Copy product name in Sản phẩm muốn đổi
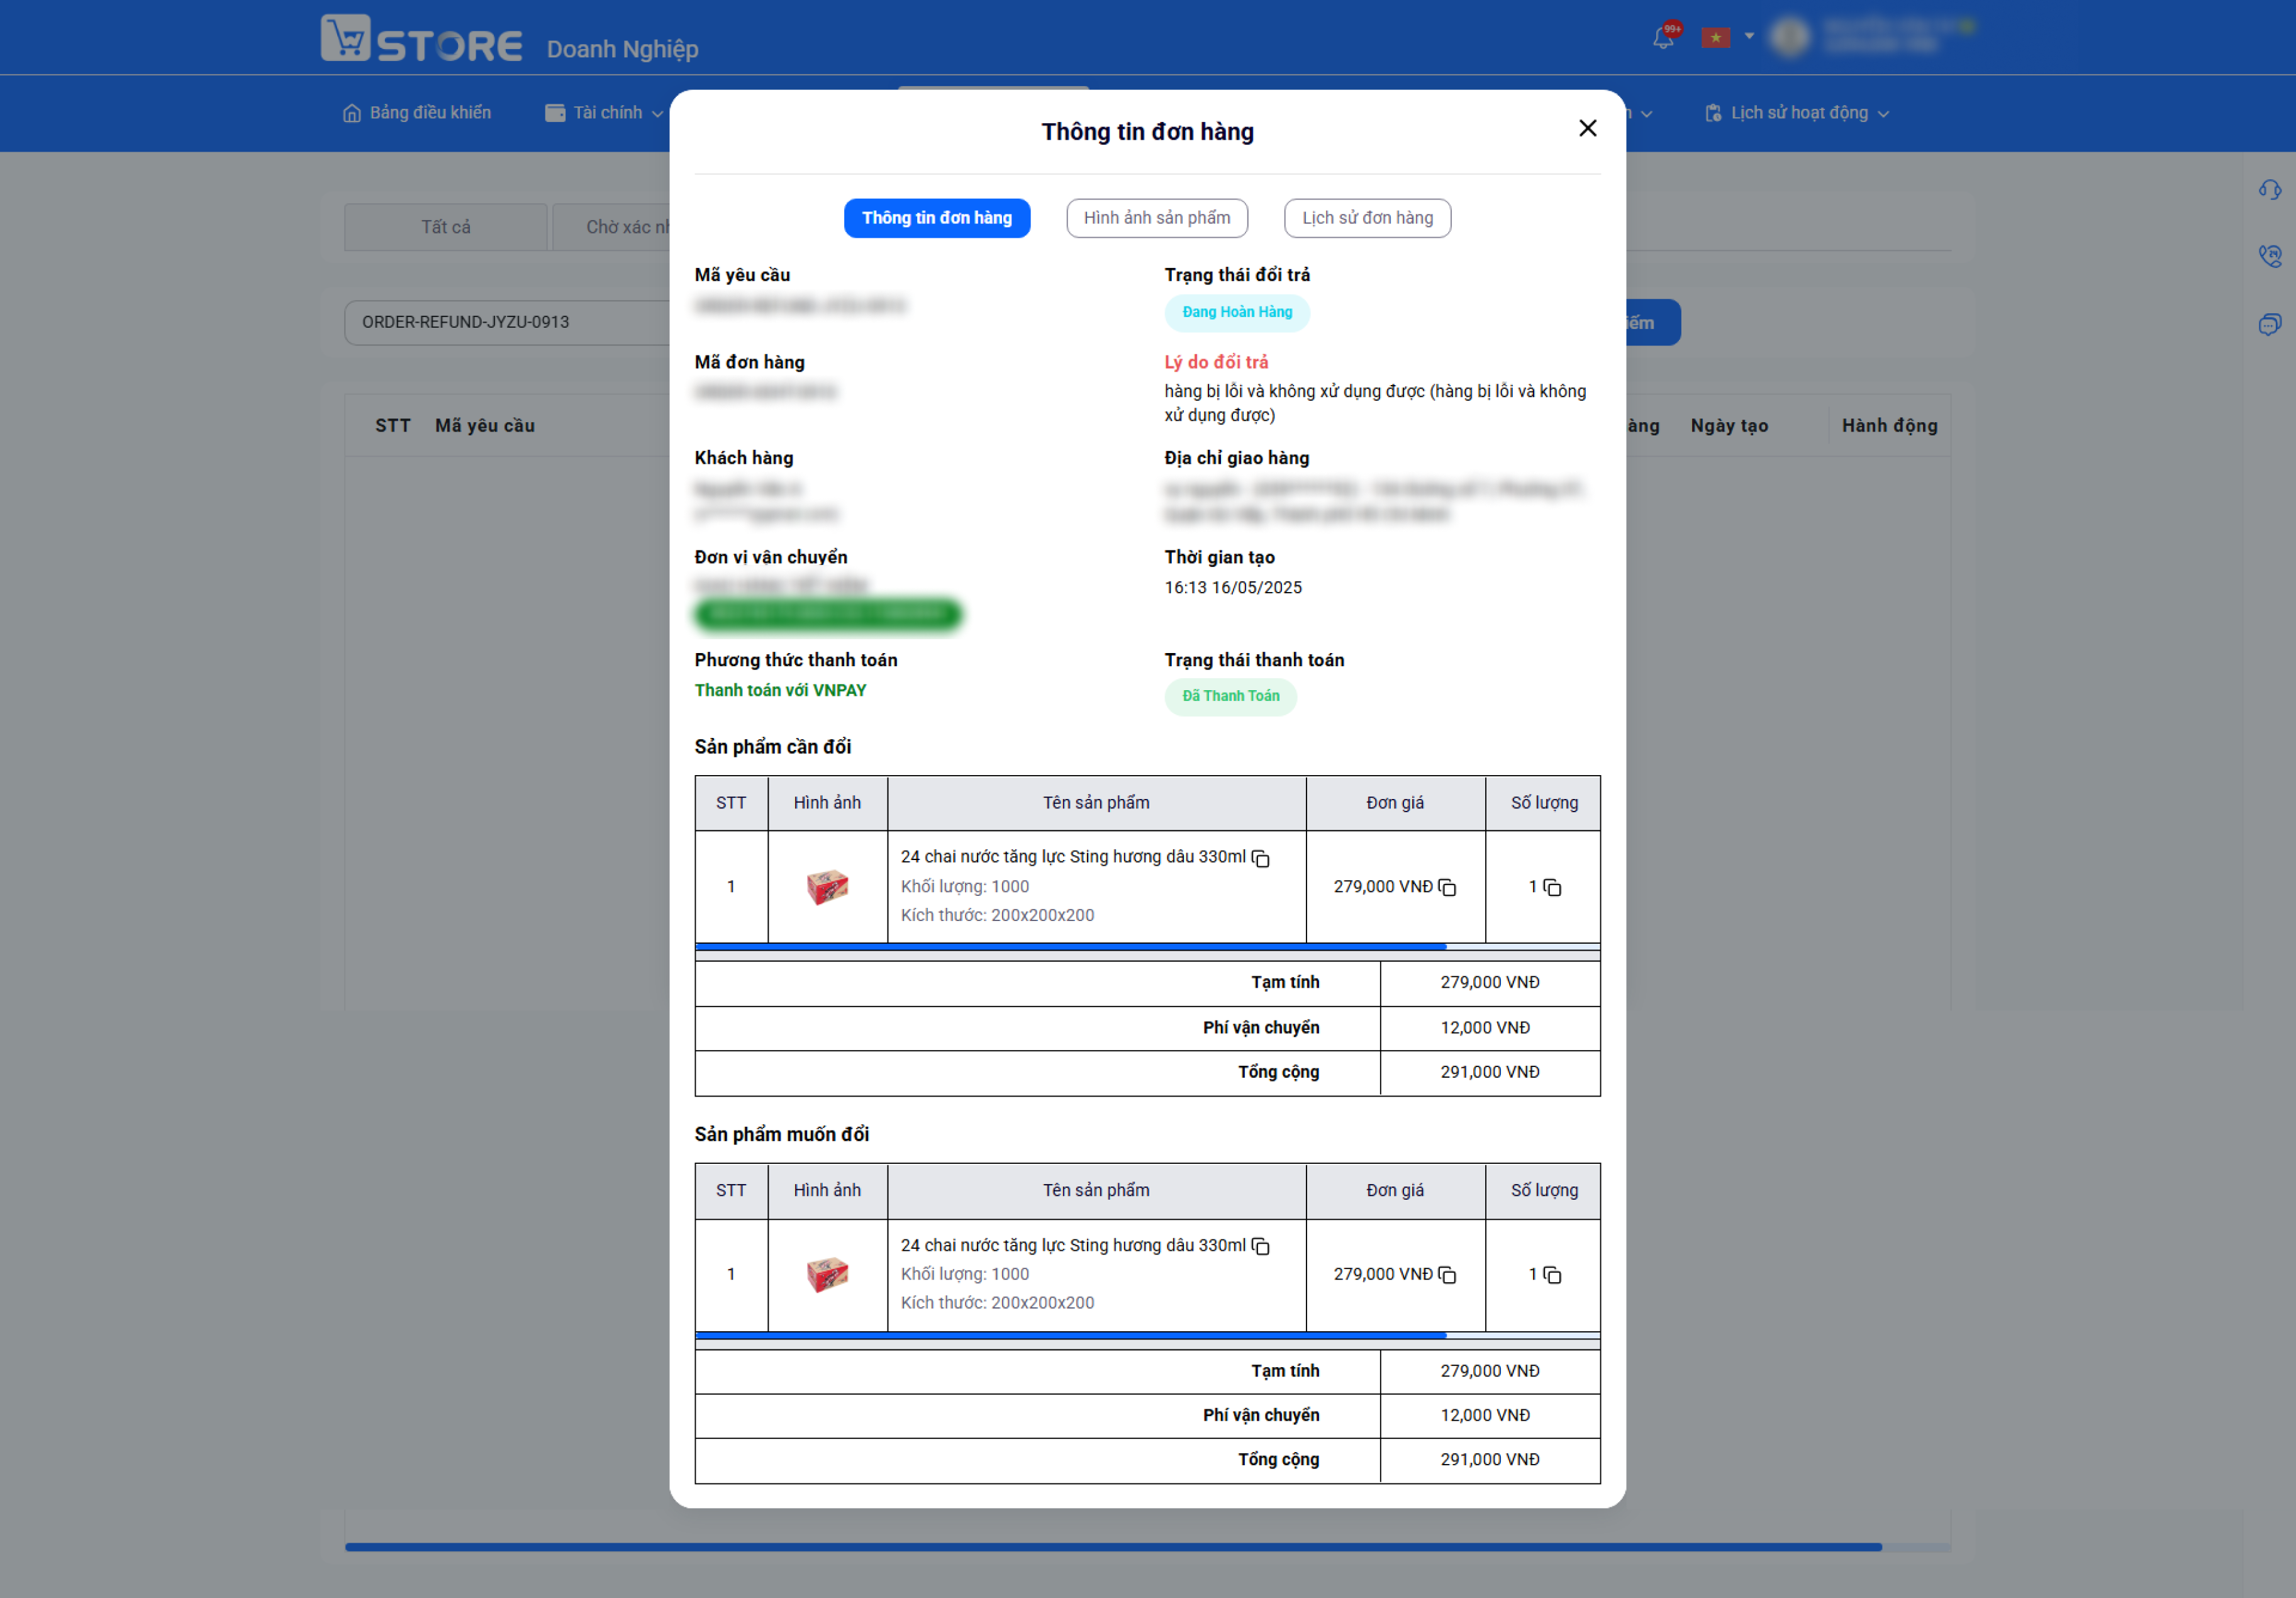 click(x=1260, y=1246)
